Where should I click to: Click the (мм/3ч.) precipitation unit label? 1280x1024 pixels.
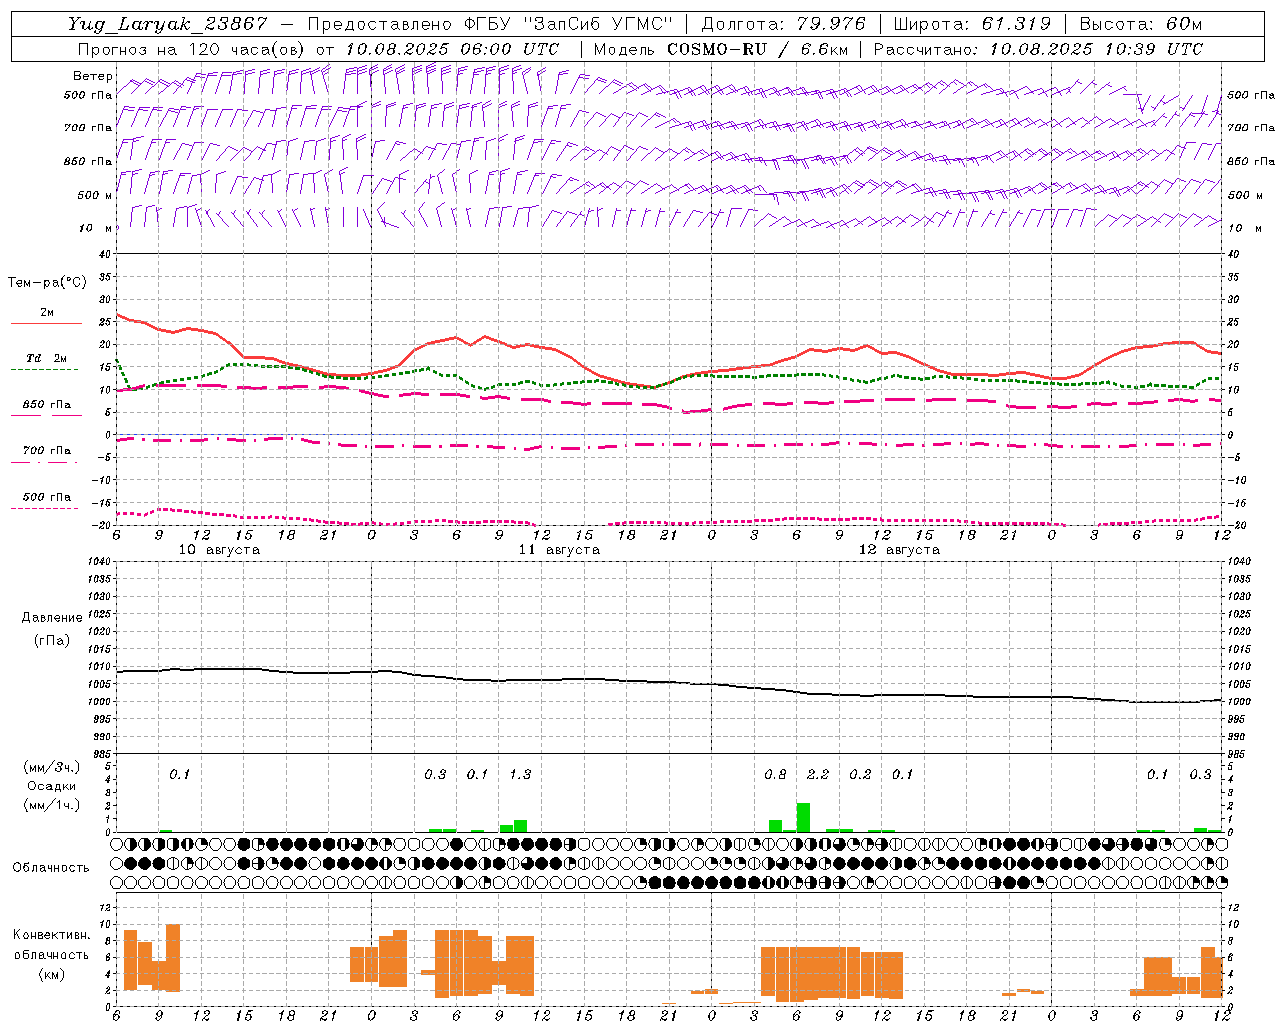tap(52, 768)
